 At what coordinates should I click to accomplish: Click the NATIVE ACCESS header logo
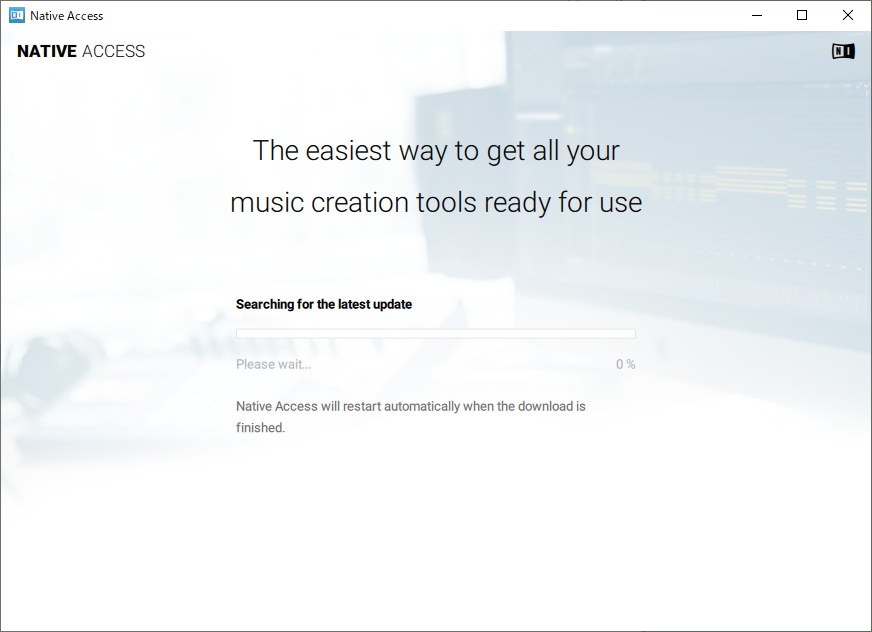coord(81,51)
